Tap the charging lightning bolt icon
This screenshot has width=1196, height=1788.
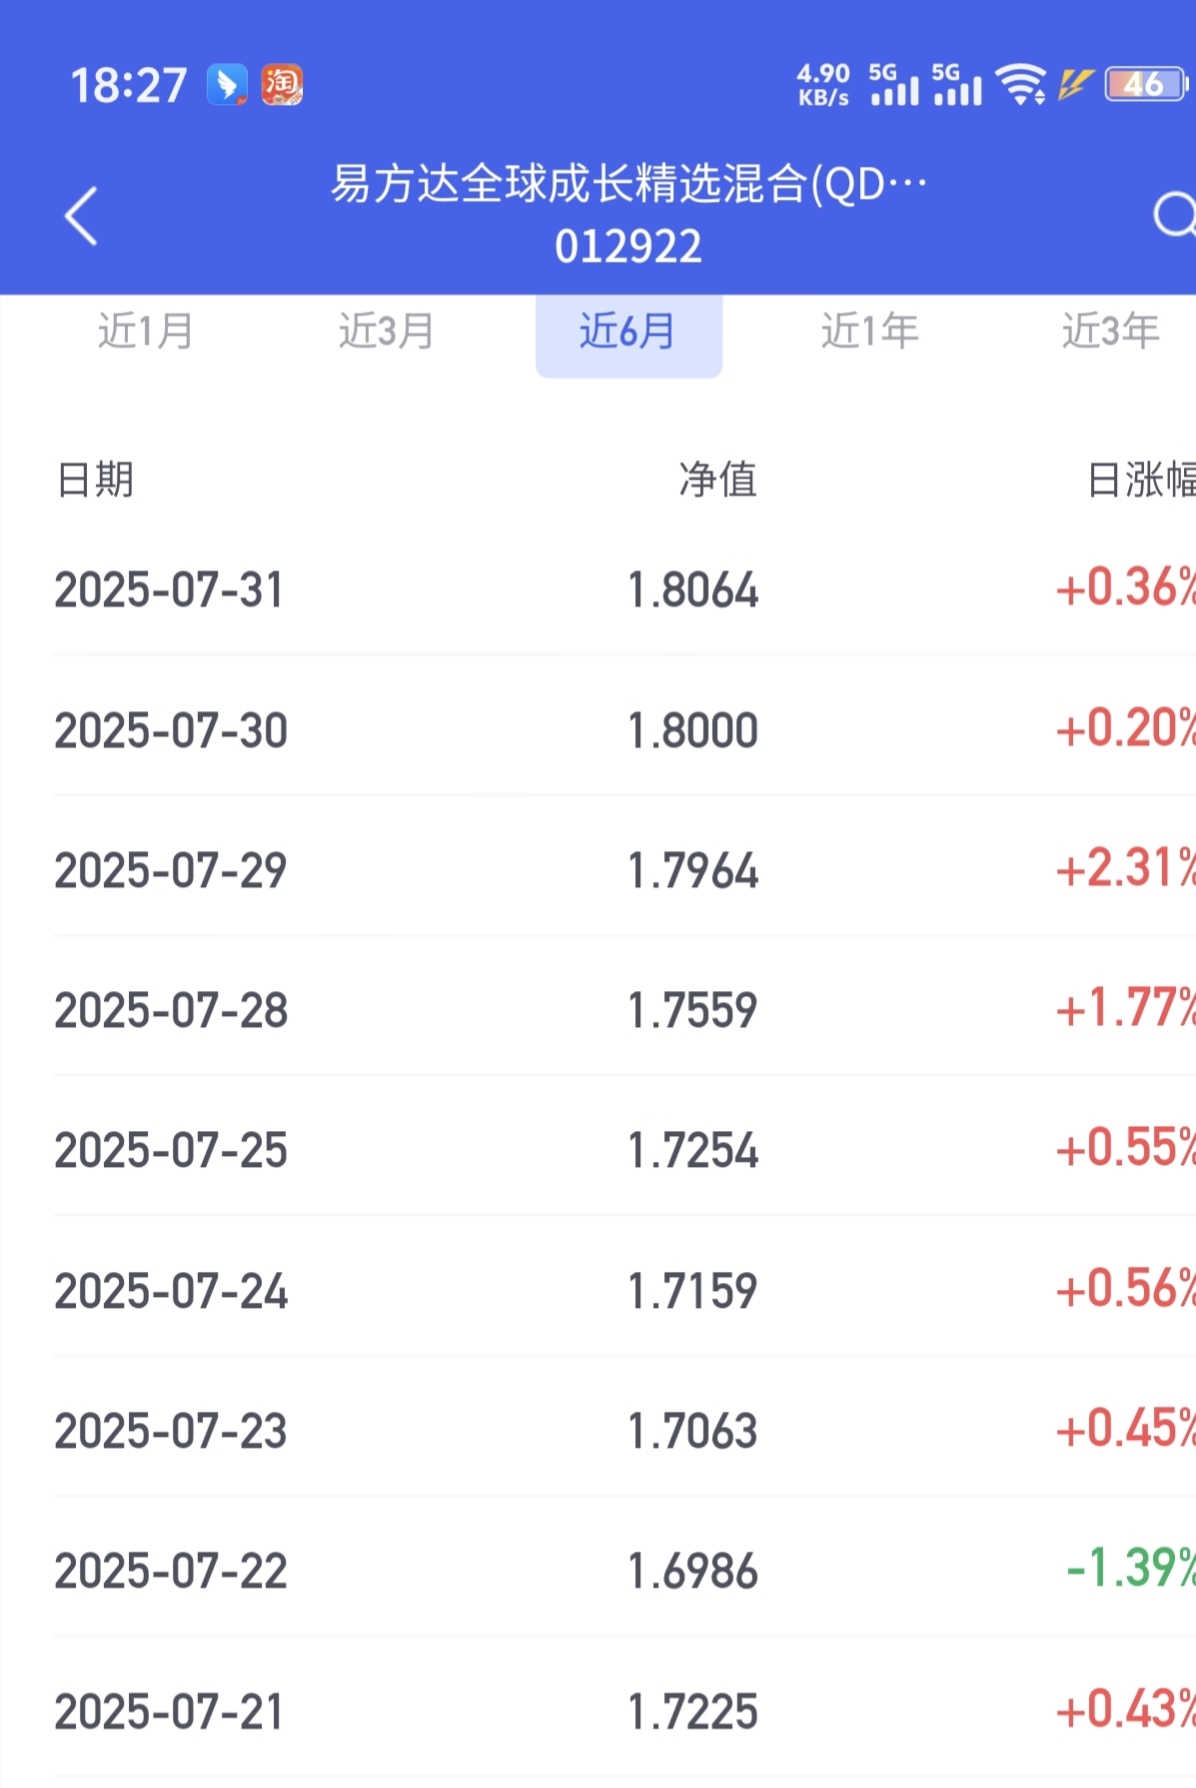tap(1075, 84)
